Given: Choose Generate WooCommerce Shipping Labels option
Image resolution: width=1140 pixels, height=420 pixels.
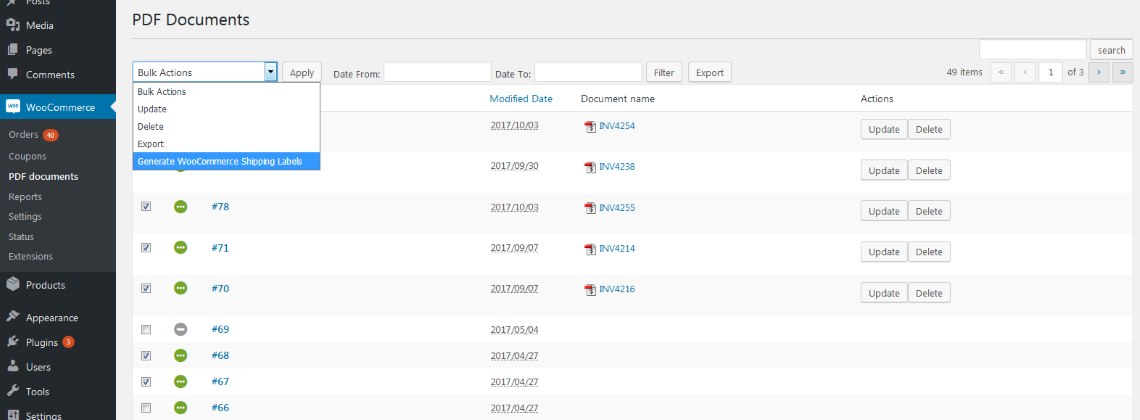Looking at the screenshot, I should click(226, 161).
